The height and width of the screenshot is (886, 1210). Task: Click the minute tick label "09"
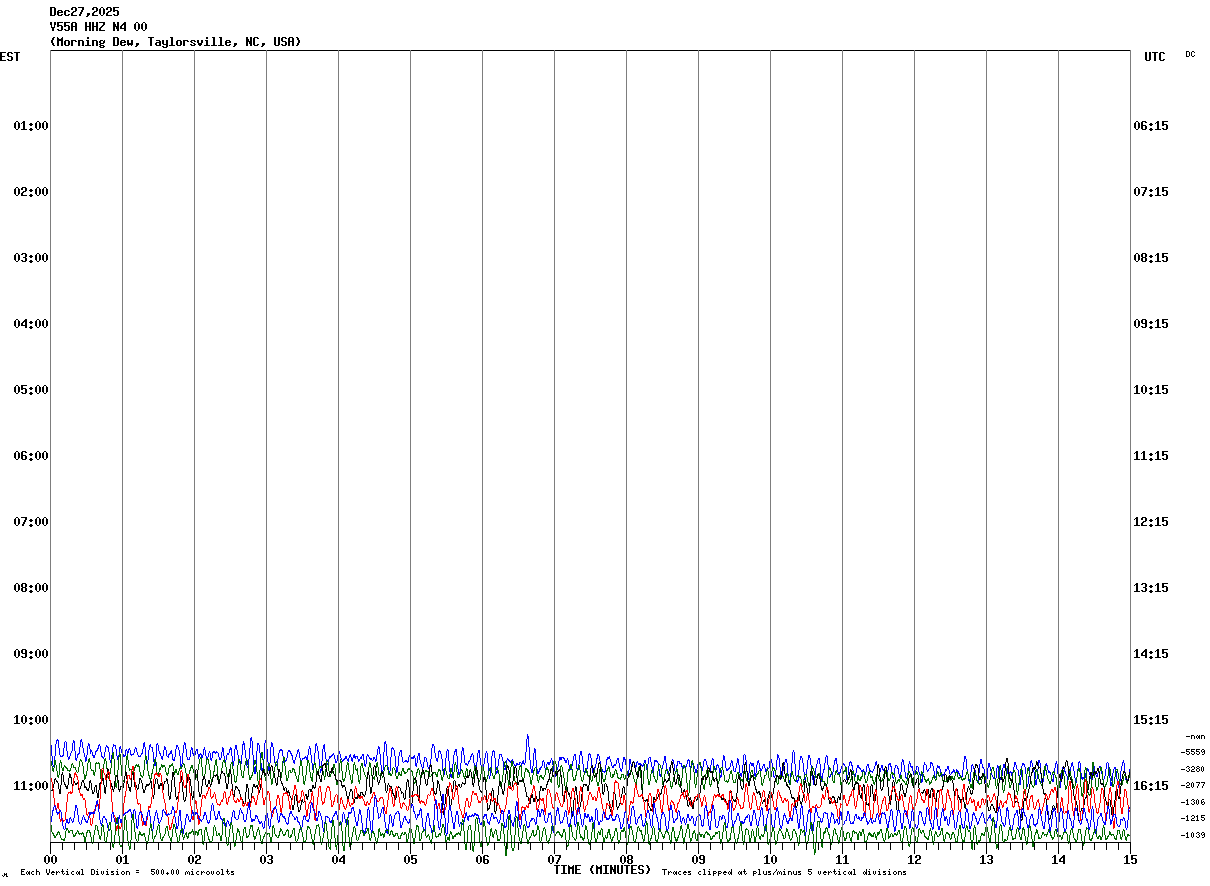[699, 860]
